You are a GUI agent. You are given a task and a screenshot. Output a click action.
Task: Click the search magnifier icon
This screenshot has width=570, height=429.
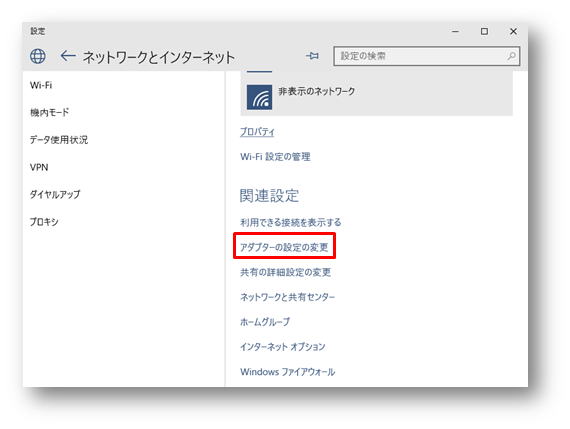click(511, 56)
